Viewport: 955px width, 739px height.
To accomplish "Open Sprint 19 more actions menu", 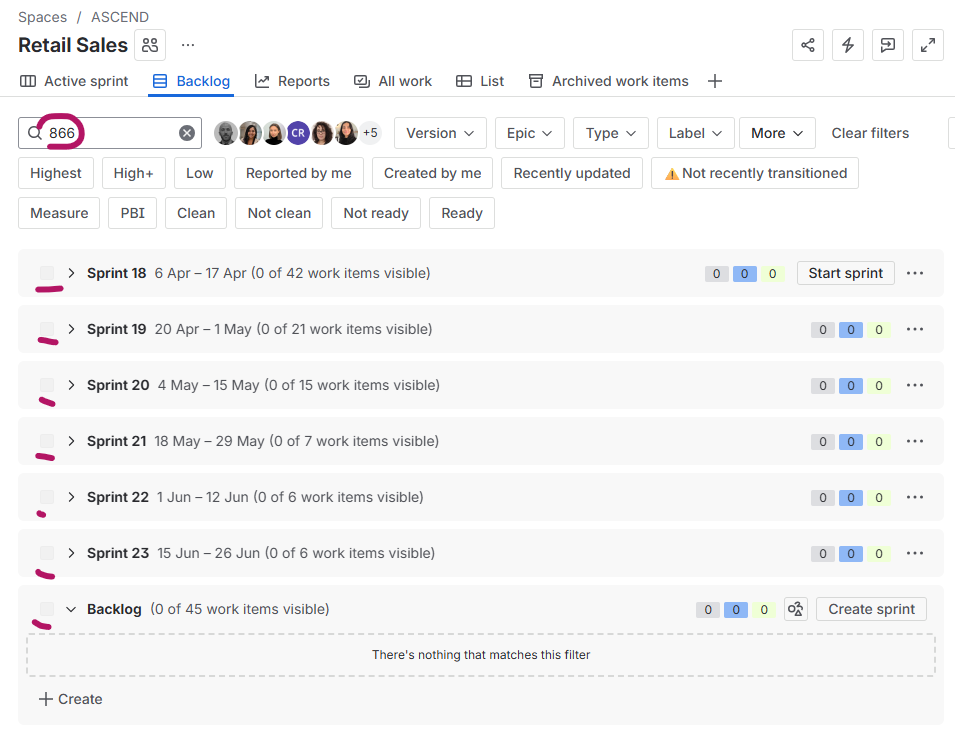I will [x=915, y=329].
